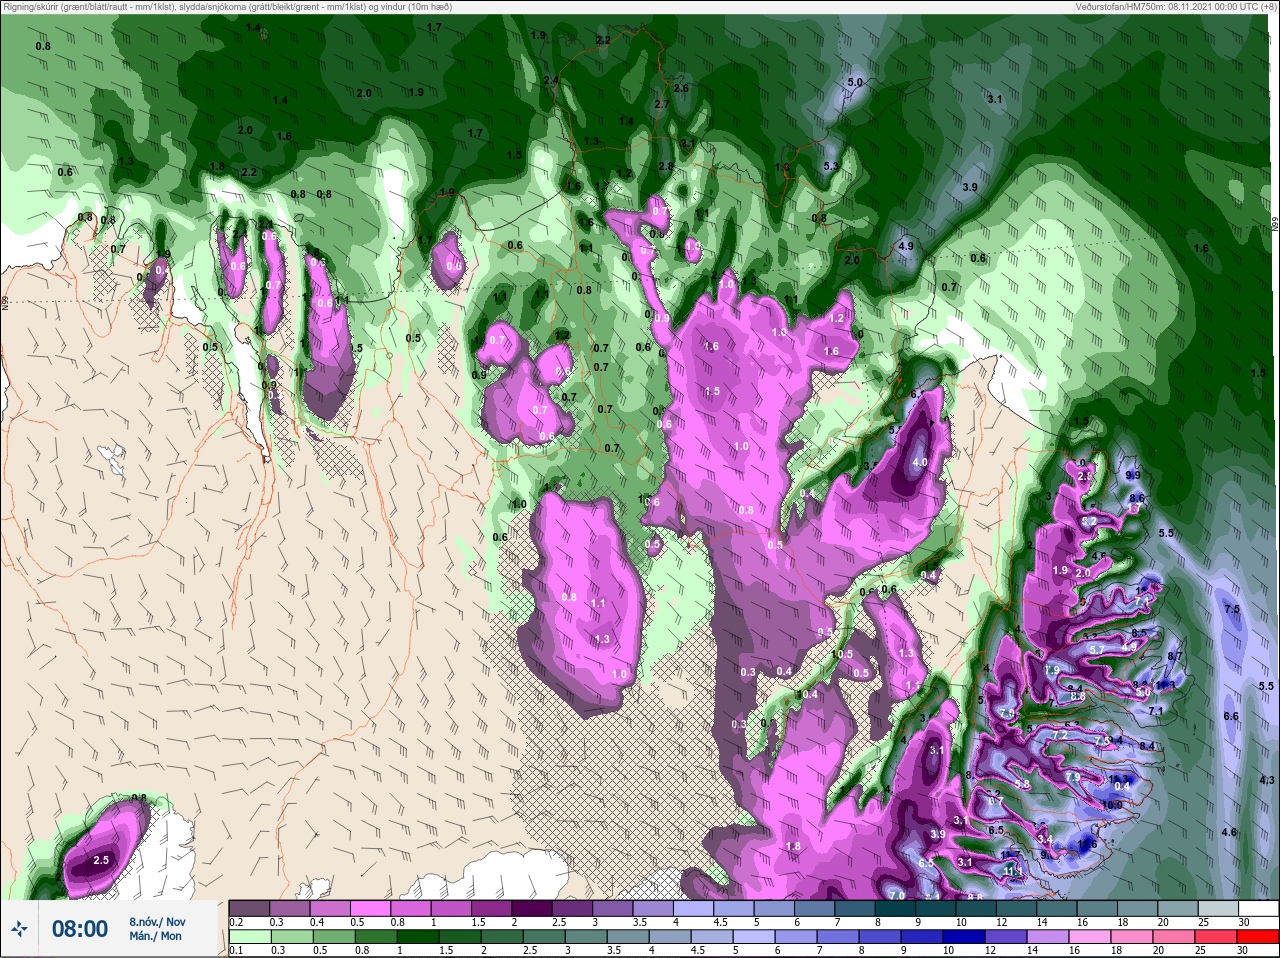
Task: Click the 'Mán./ Mon' weekday label
Action: (x=155, y=936)
